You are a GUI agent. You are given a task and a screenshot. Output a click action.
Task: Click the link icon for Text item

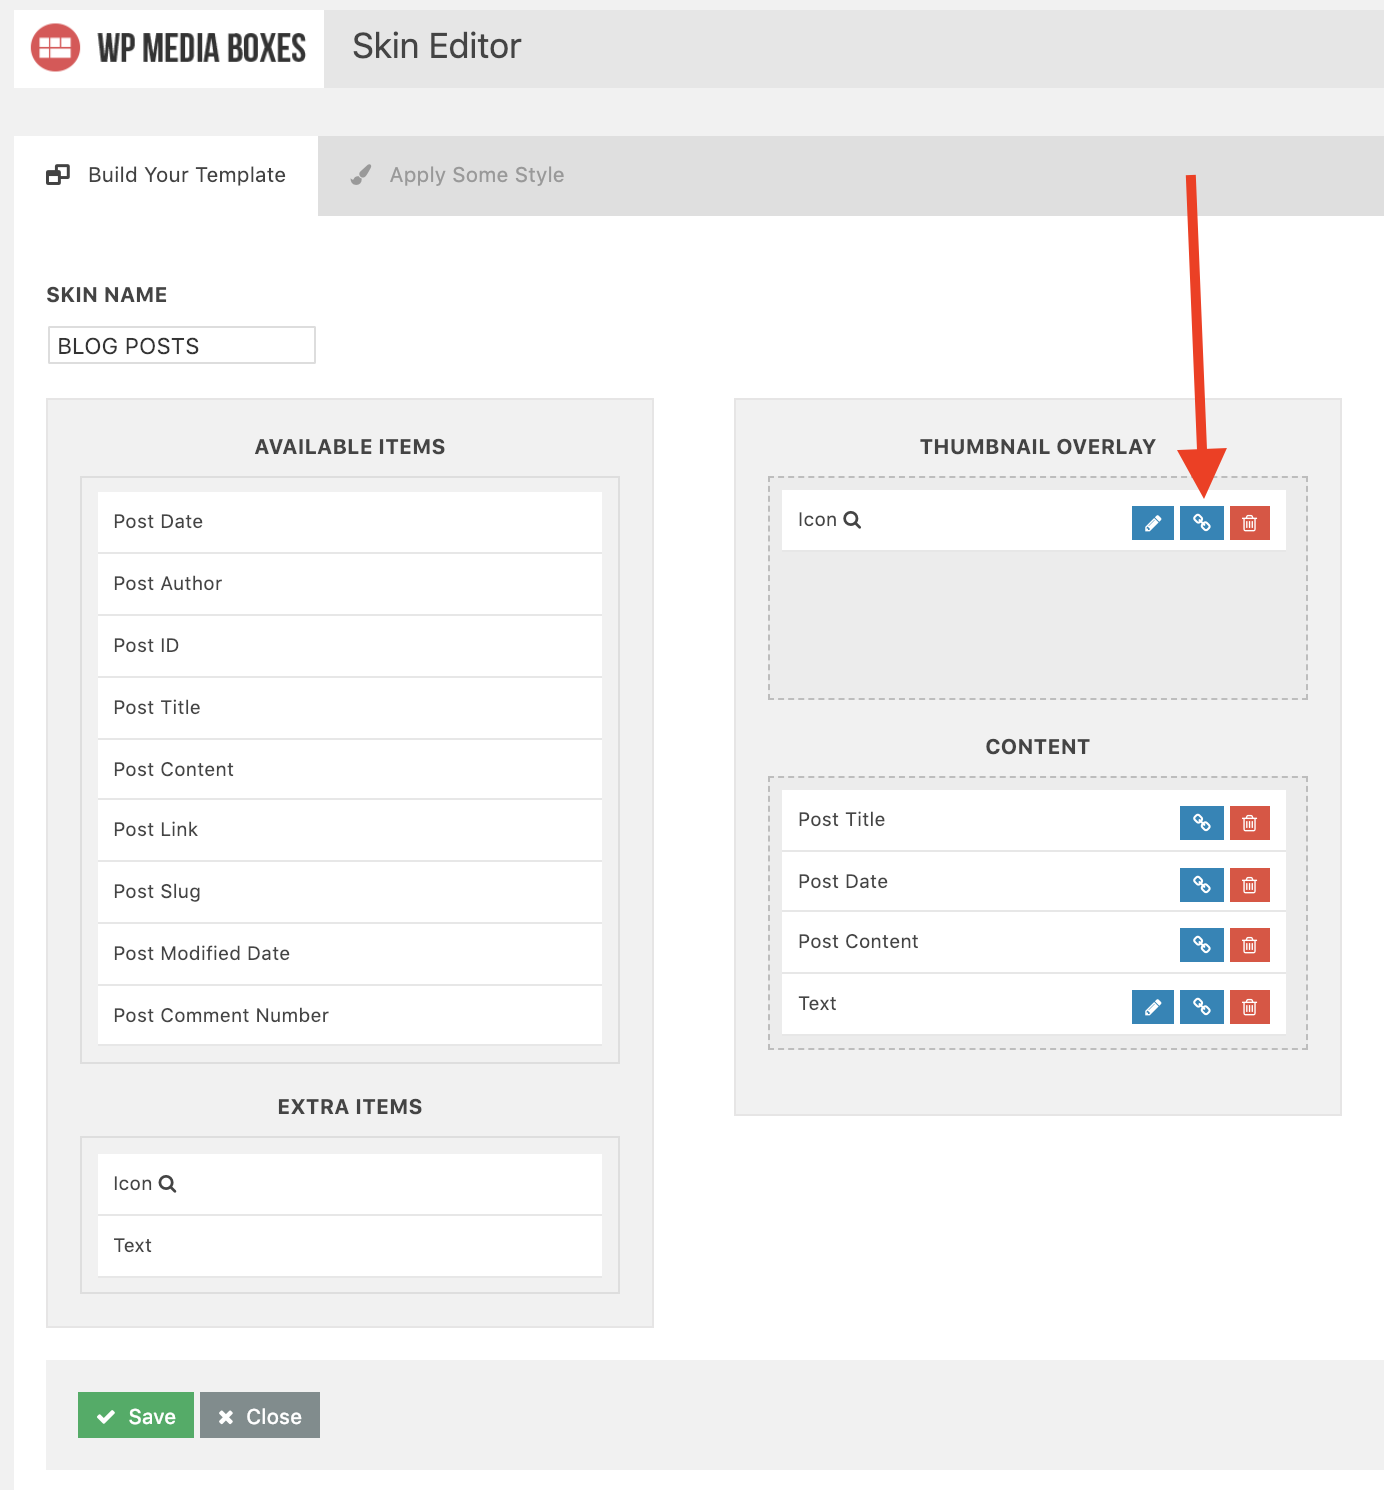tap(1201, 1007)
